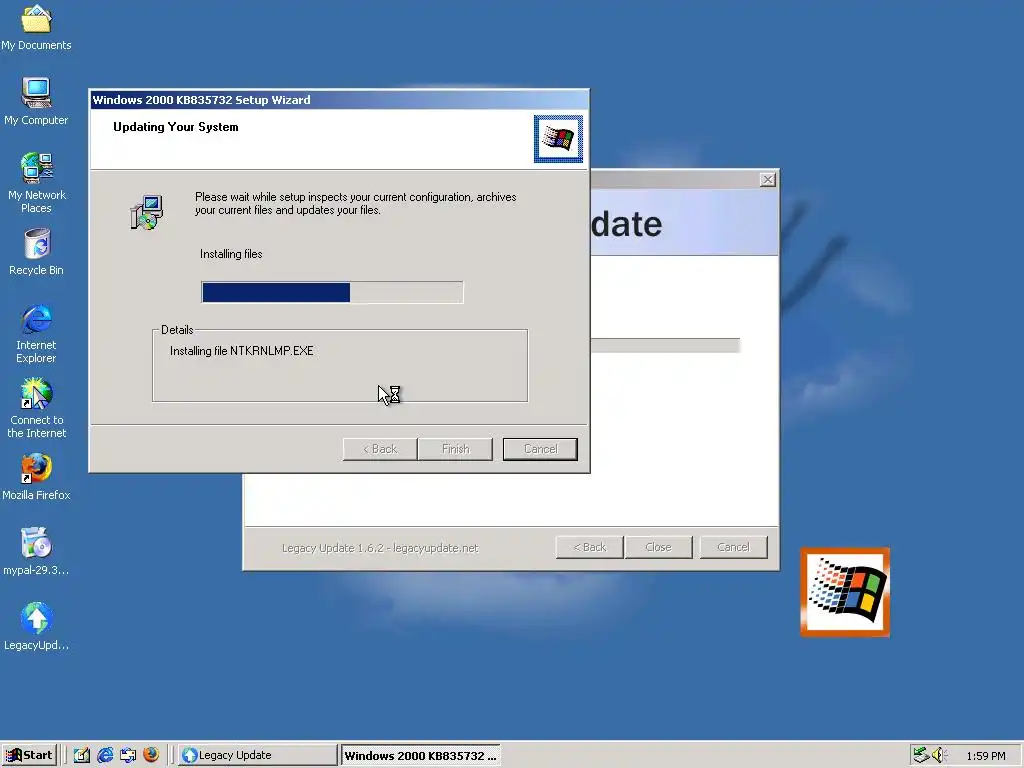Close the Legacy Update window with the X
This screenshot has width=1024, height=768.
point(768,180)
